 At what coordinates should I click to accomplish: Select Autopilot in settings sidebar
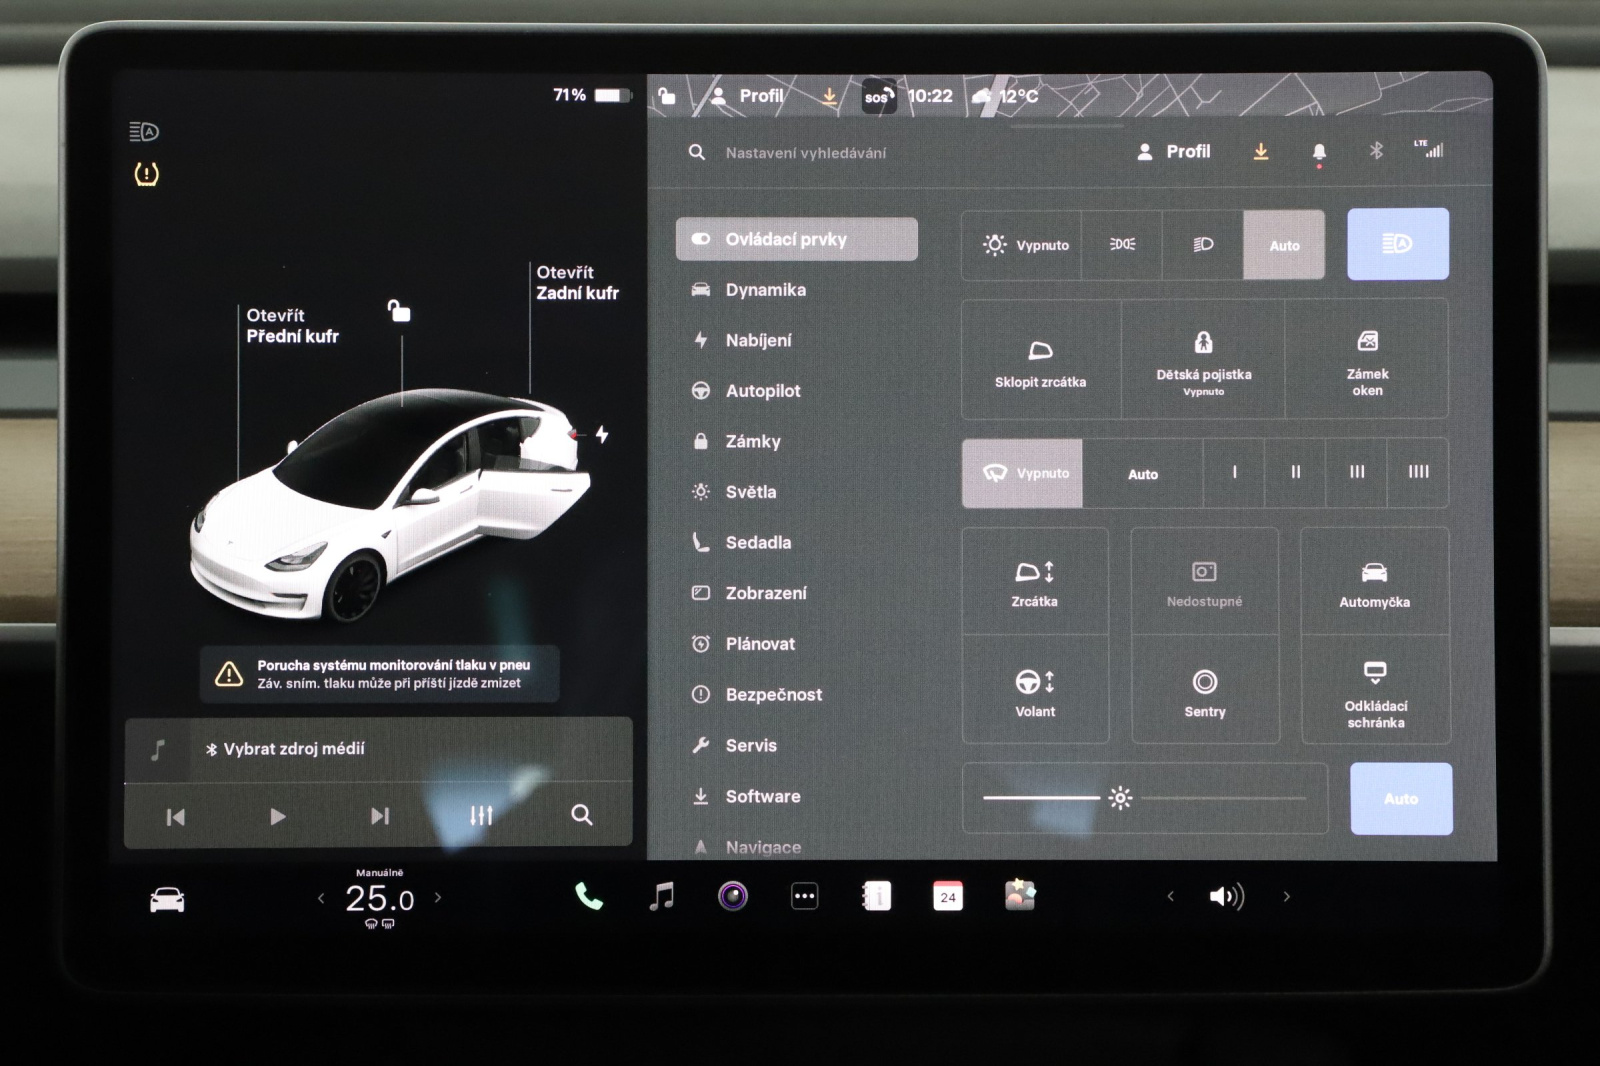[x=762, y=391]
